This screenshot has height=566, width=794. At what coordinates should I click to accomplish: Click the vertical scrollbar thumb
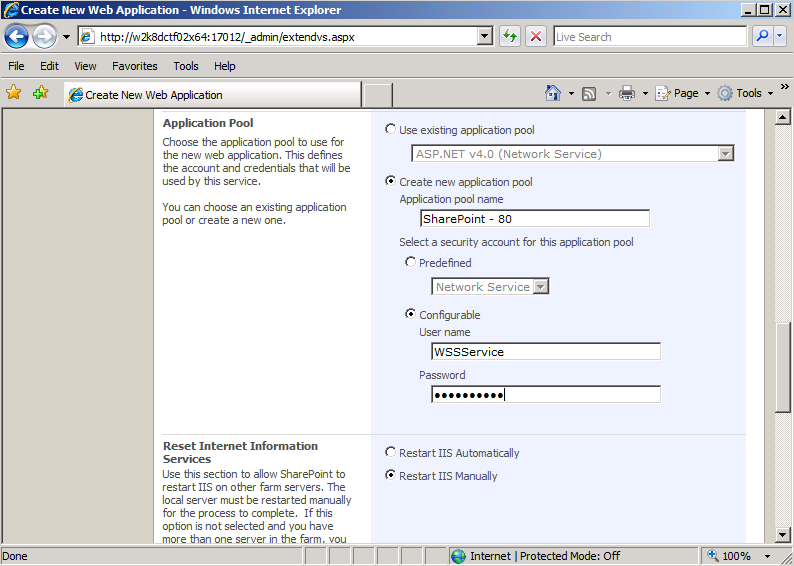pos(782,368)
